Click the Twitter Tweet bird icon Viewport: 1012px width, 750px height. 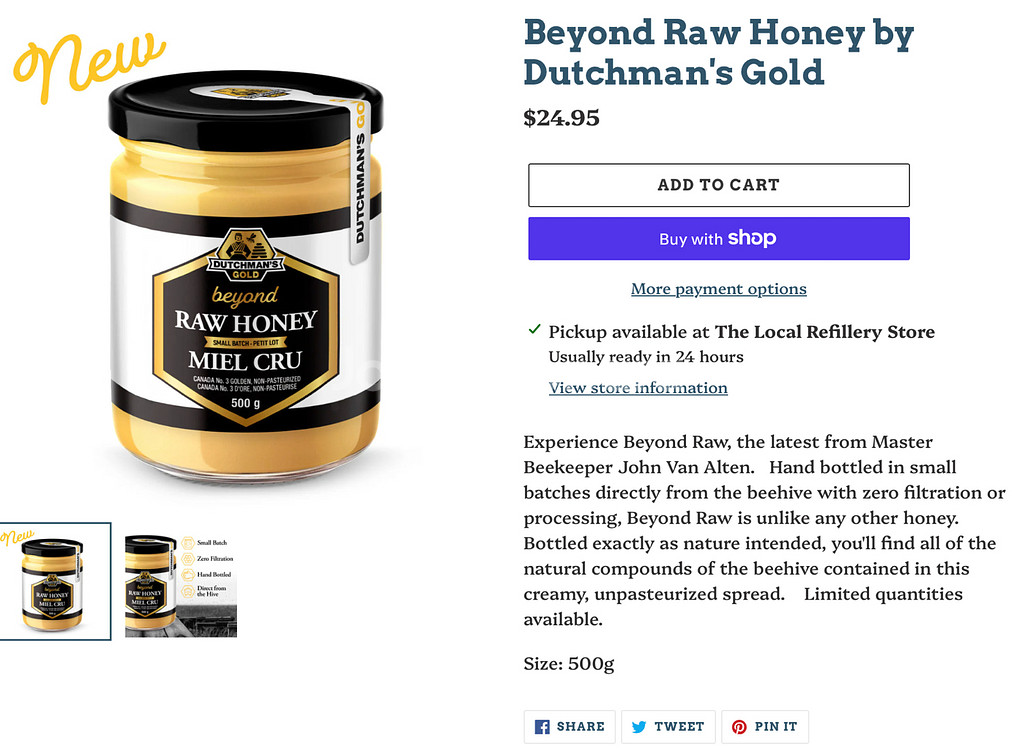click(639, 727)
